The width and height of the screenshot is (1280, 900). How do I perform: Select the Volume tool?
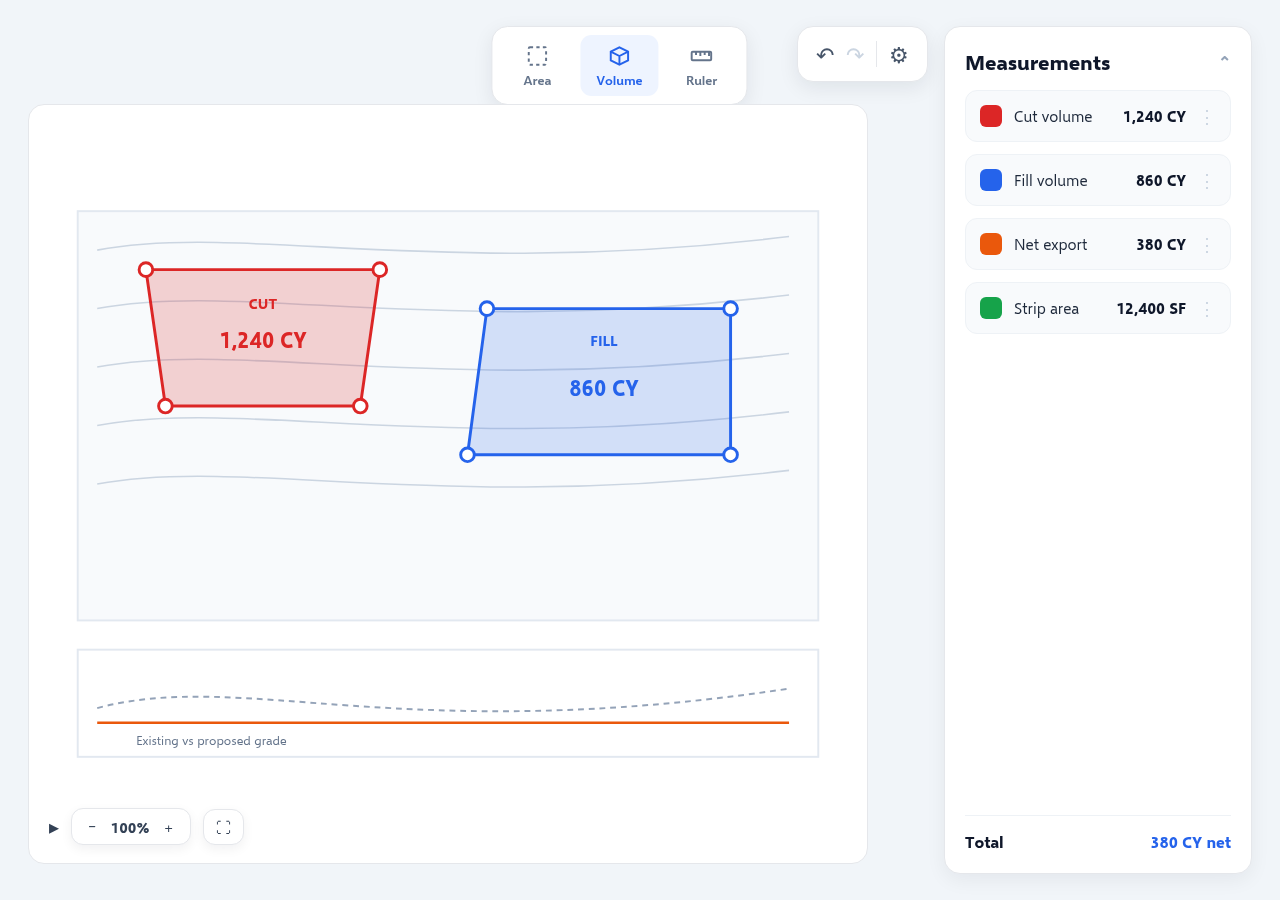point(619,66)
